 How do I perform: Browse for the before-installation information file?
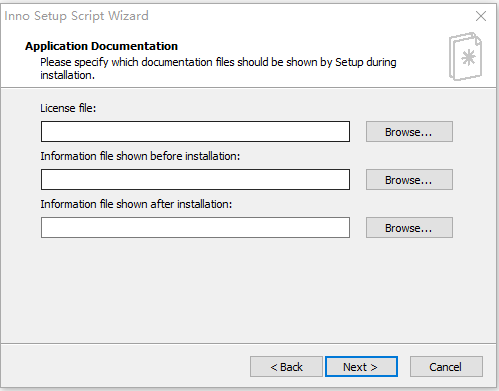[x=409, y=180]
